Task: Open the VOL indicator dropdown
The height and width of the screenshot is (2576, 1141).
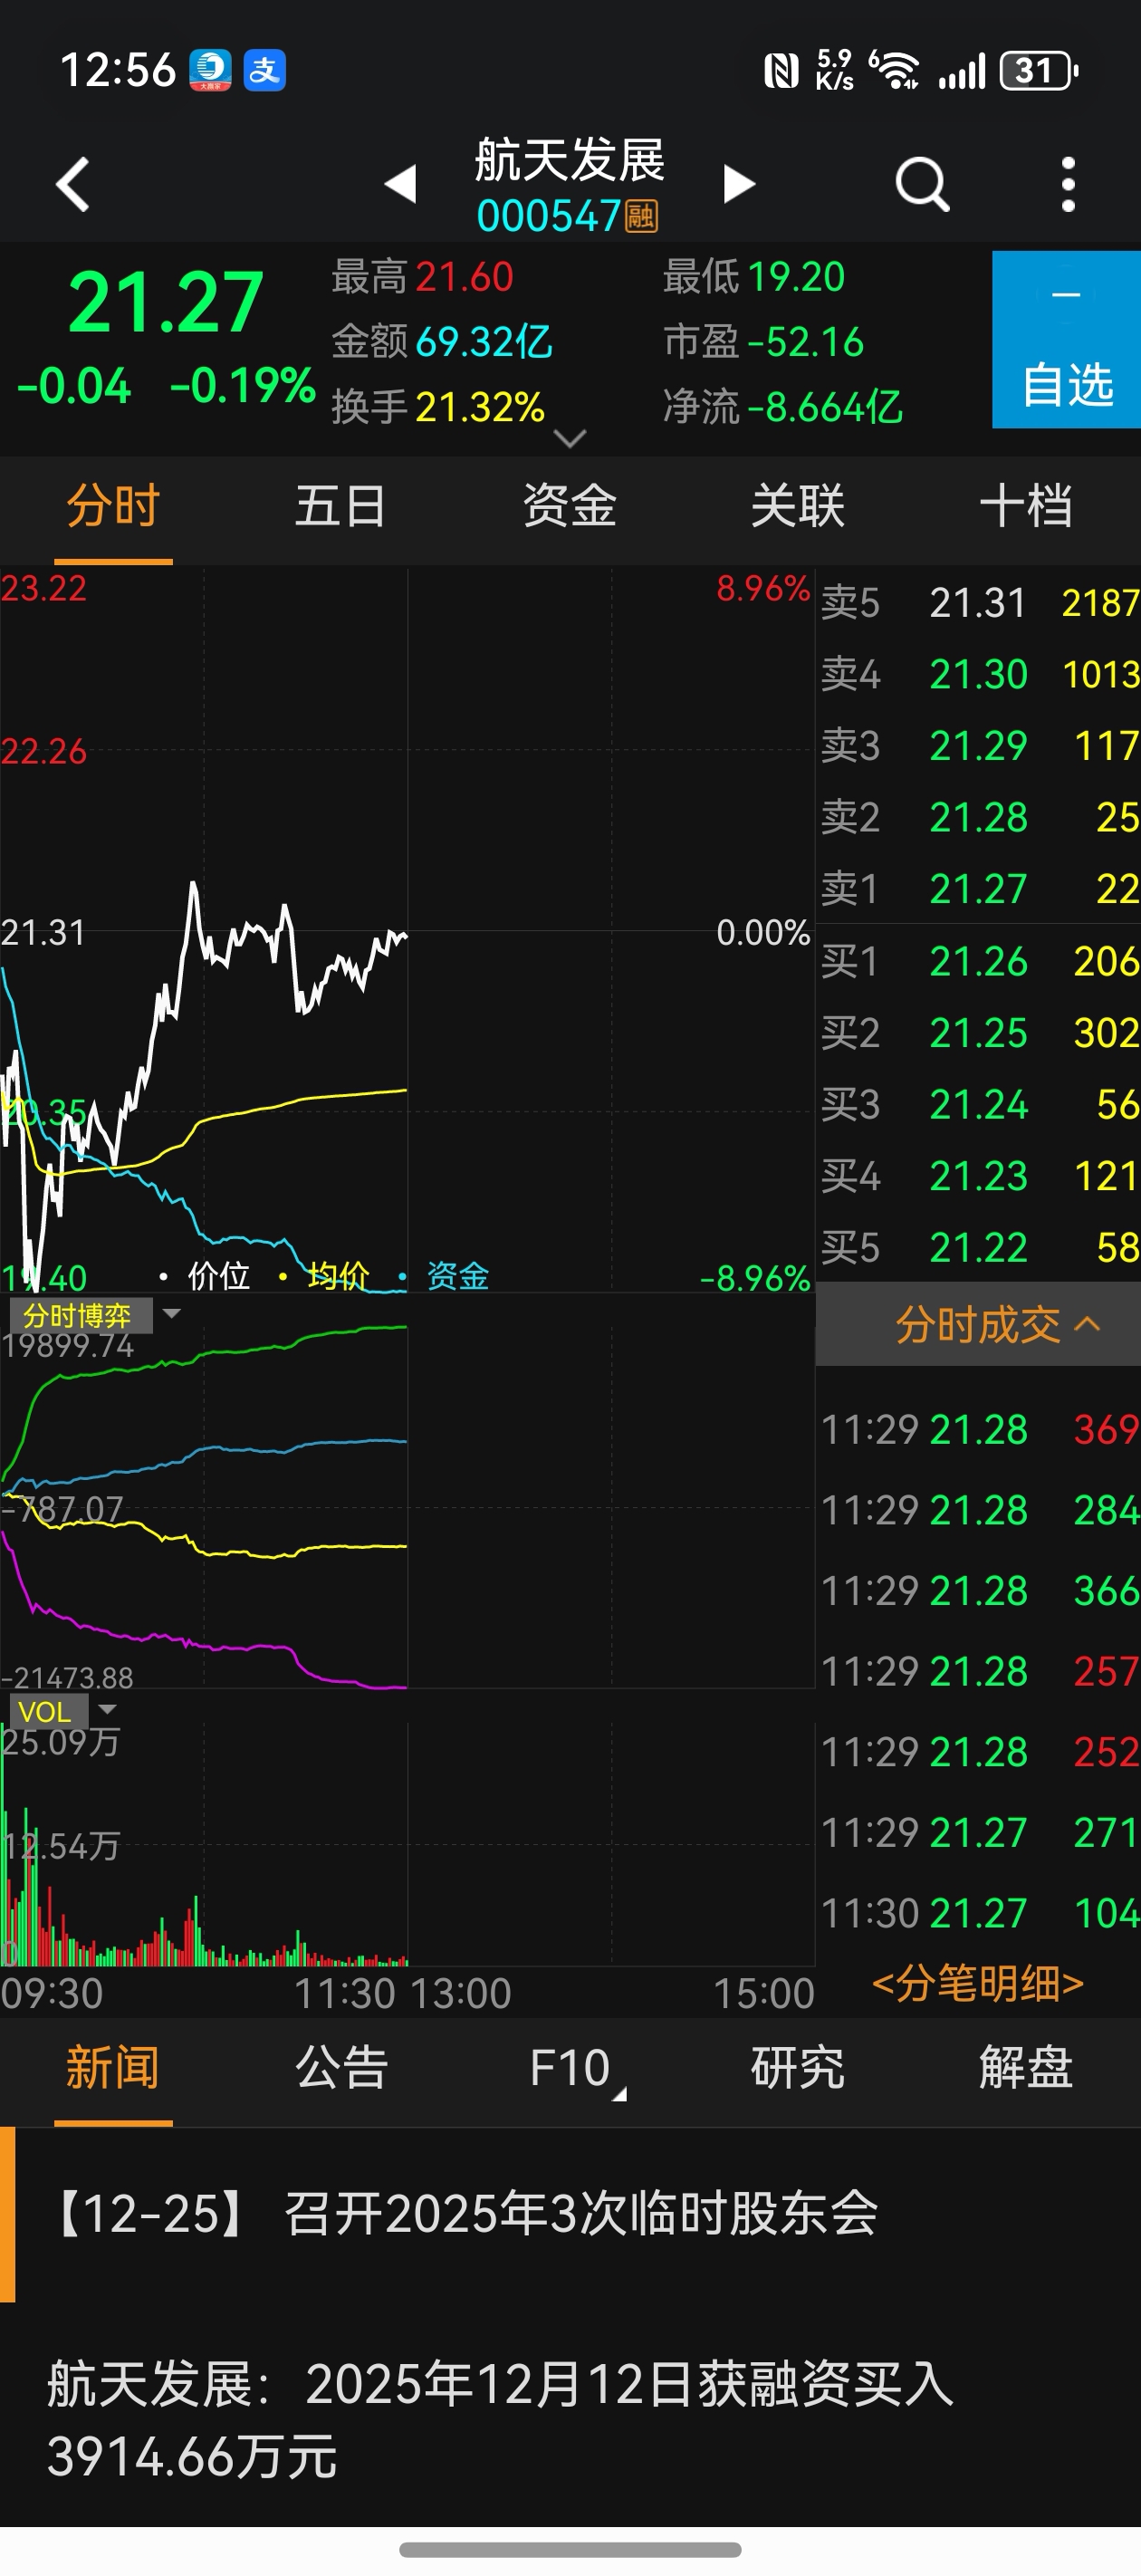Action: [x=64, y=1712]
